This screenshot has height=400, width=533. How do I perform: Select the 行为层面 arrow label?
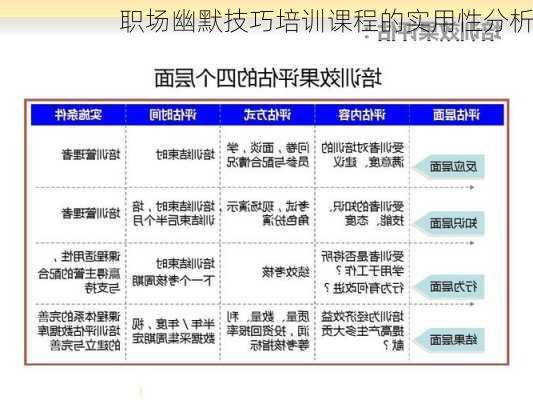pyautogui.click(x=449, y=287)
